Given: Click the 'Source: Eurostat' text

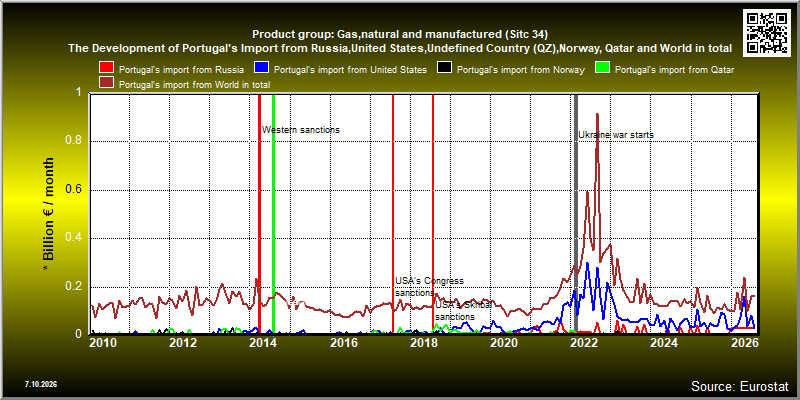Looking at the screenshot, I should (740, 386).
